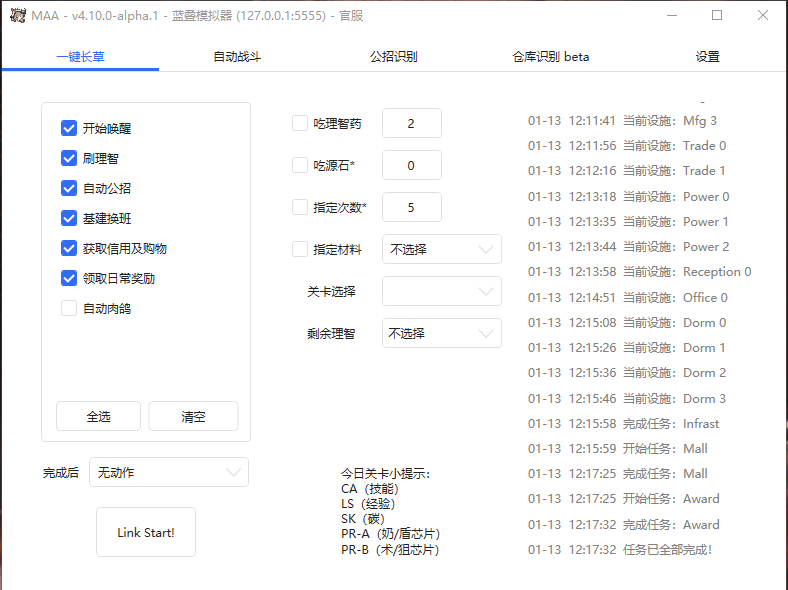This screenshot has width=788, height=590.
Task: Select log line 当前设施: Mfg 3
Action: point(622,121)
